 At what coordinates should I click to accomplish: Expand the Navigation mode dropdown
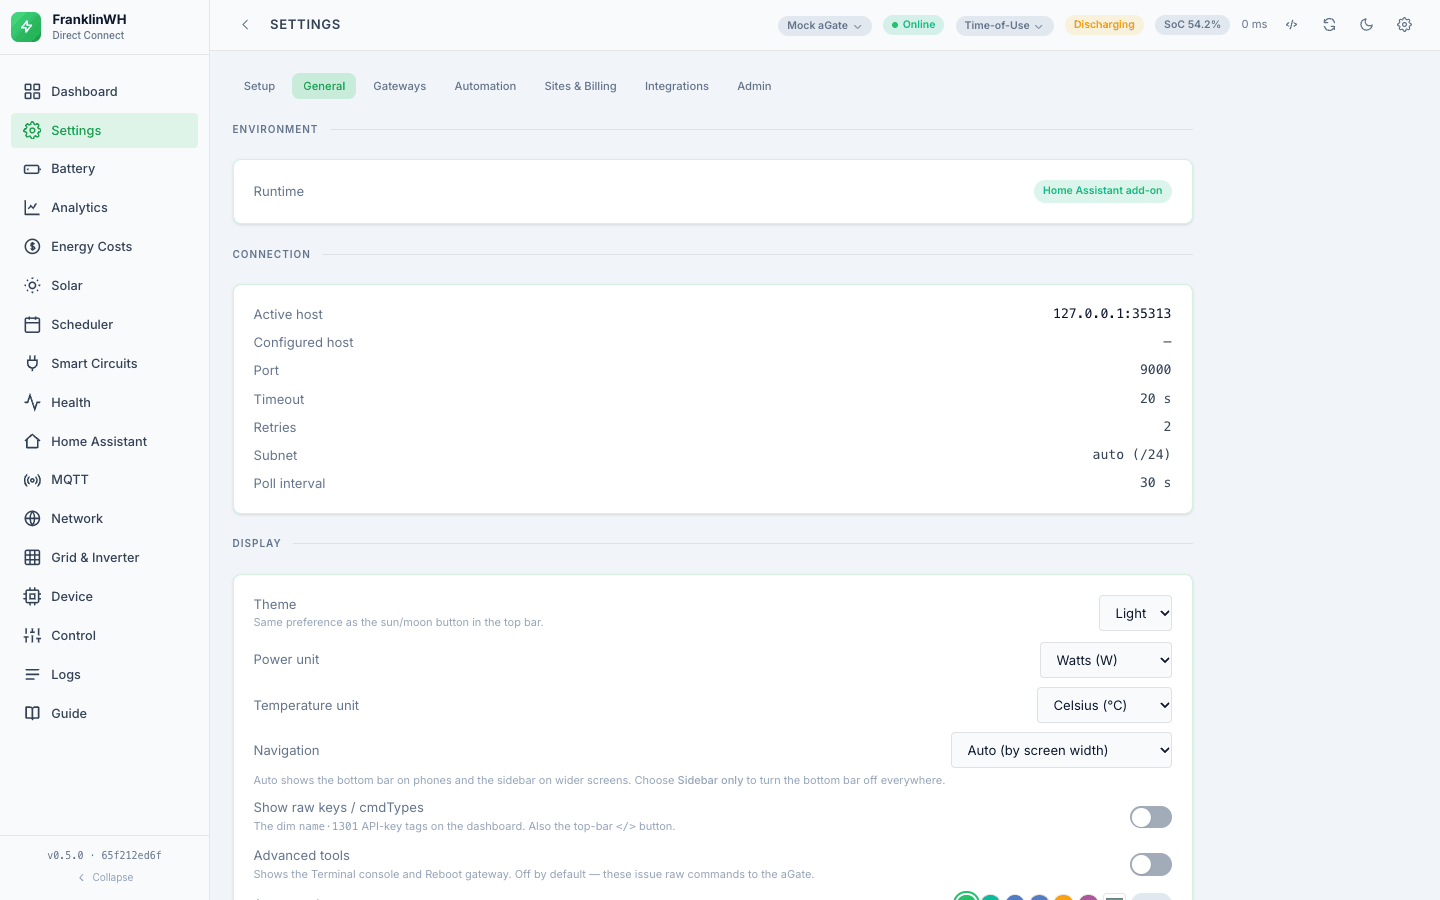1061,750
